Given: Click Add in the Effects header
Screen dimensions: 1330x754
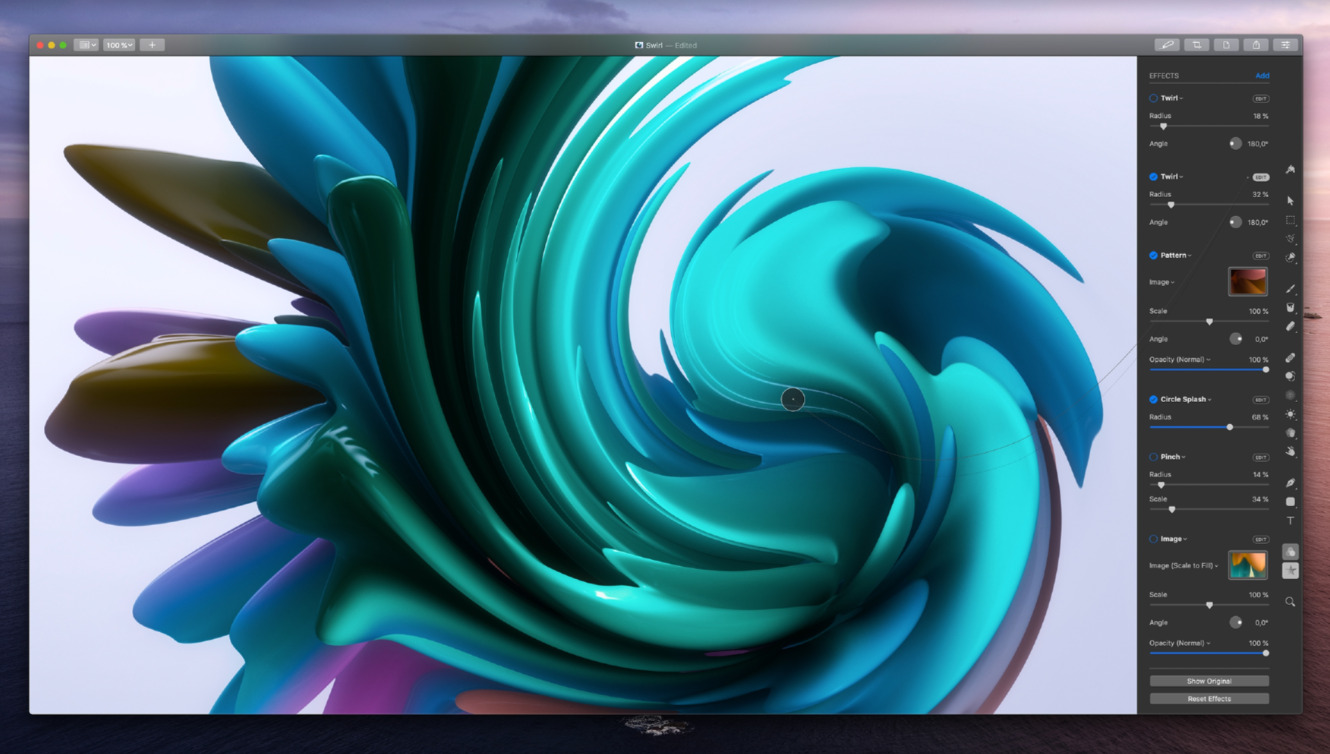Looking at the screenshot, I should 1262,76.
